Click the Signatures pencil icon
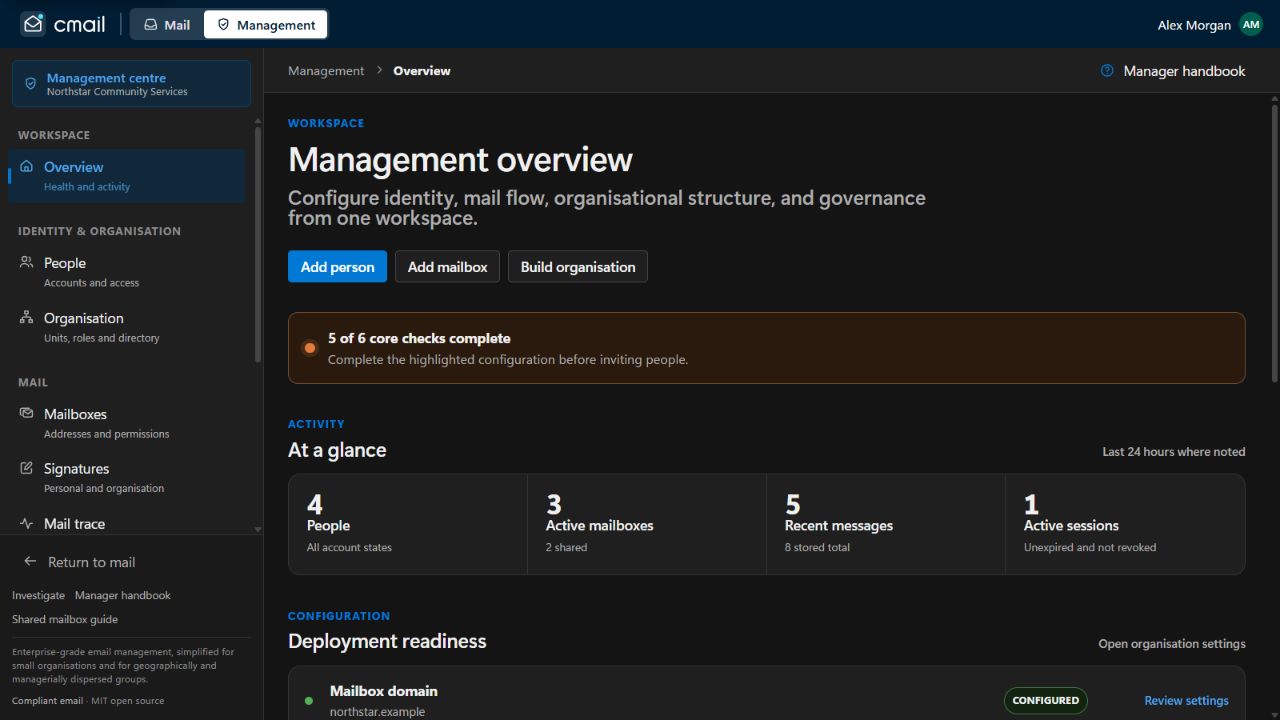Image resolution: width=1280 pixels, height=720 pixels. [26, 468]
